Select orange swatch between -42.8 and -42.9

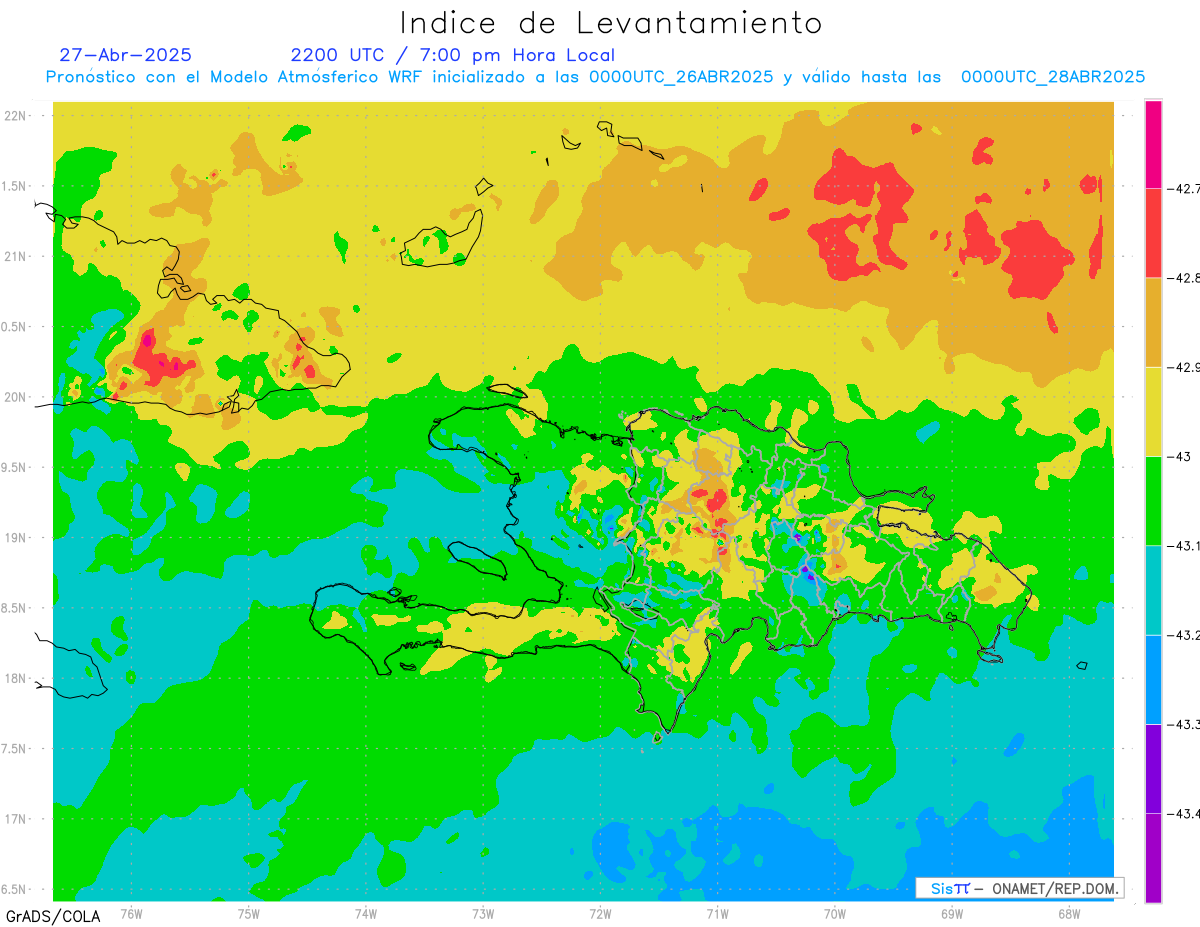(x=1153, y=322)
